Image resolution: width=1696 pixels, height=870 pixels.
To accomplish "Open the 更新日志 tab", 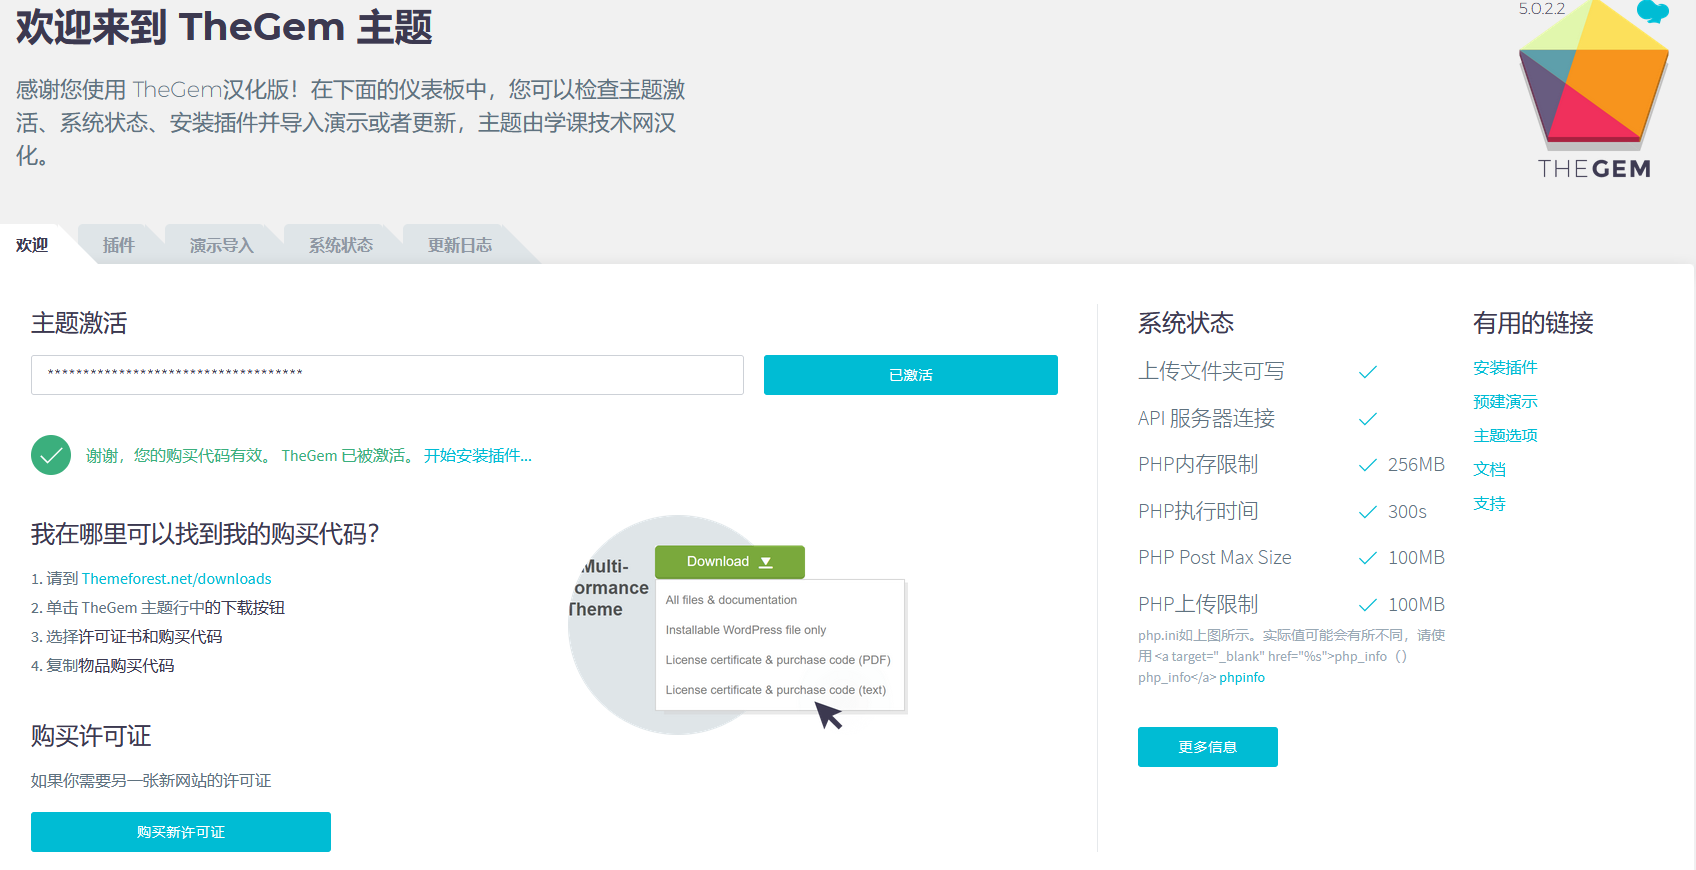I will [x=460, y=245].
